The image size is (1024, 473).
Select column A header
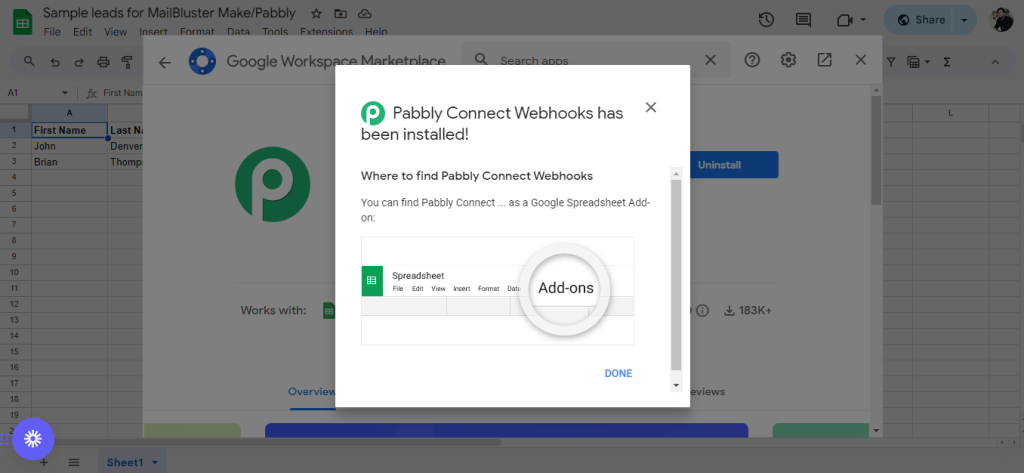pos(69,113)
